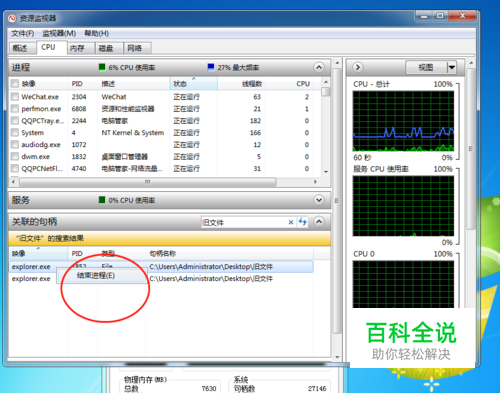
Task: Click the perfmon.exe process name
Action: [x=41, y=109]
